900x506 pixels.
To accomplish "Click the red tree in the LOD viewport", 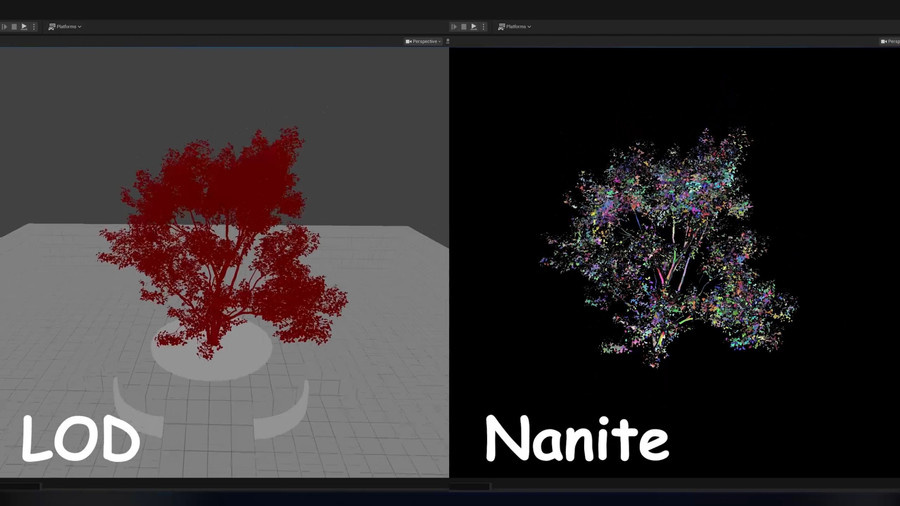I will pos(224,241).
